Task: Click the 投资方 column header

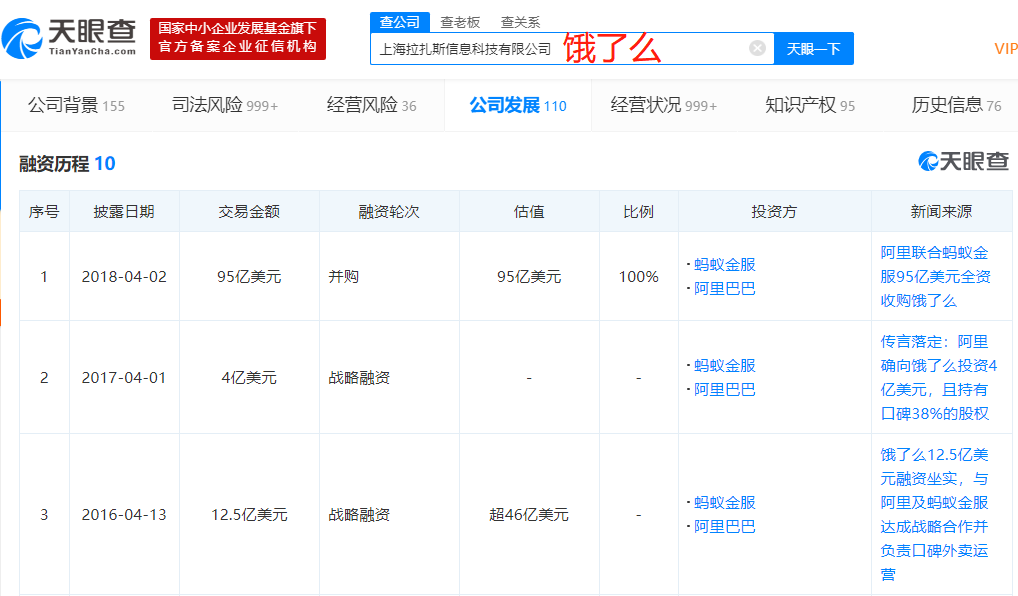Action: coord(774,212)
